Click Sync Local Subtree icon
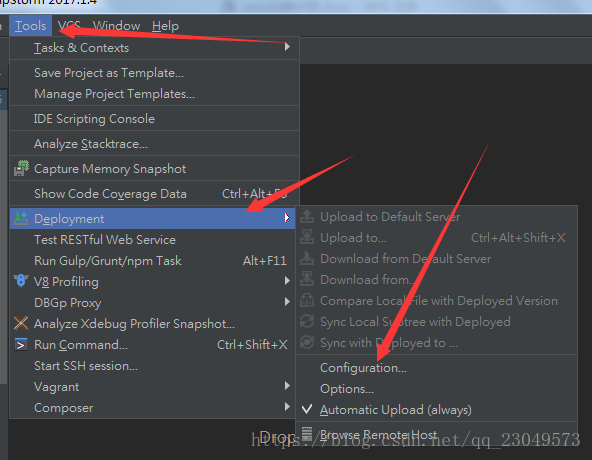 pyautogui.click(x=307, y=321)
